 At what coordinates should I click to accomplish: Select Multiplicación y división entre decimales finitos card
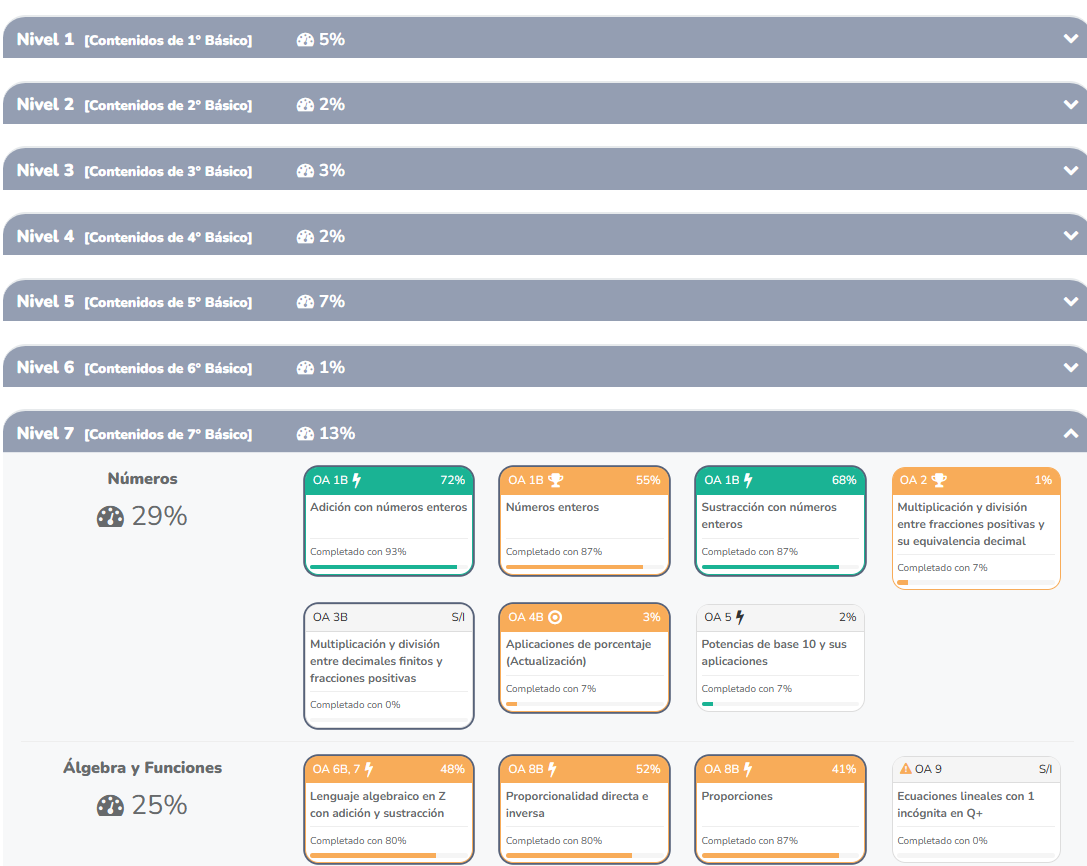(388, 665)
